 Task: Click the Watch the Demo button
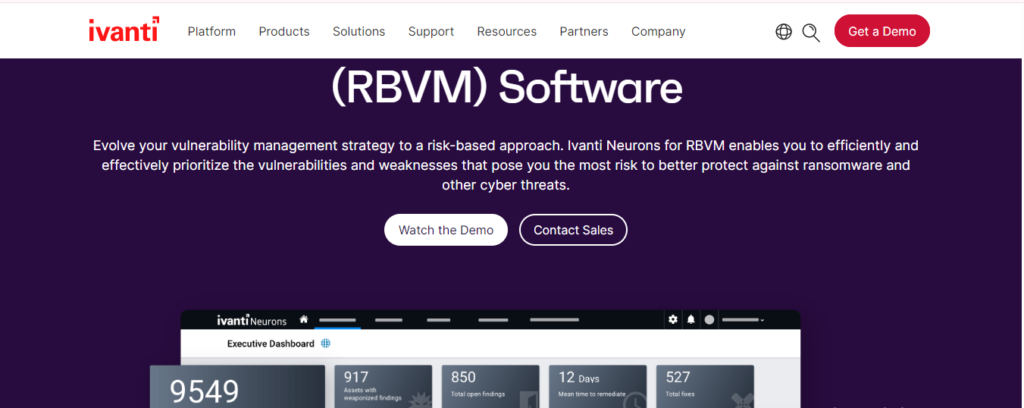[445, 230]
